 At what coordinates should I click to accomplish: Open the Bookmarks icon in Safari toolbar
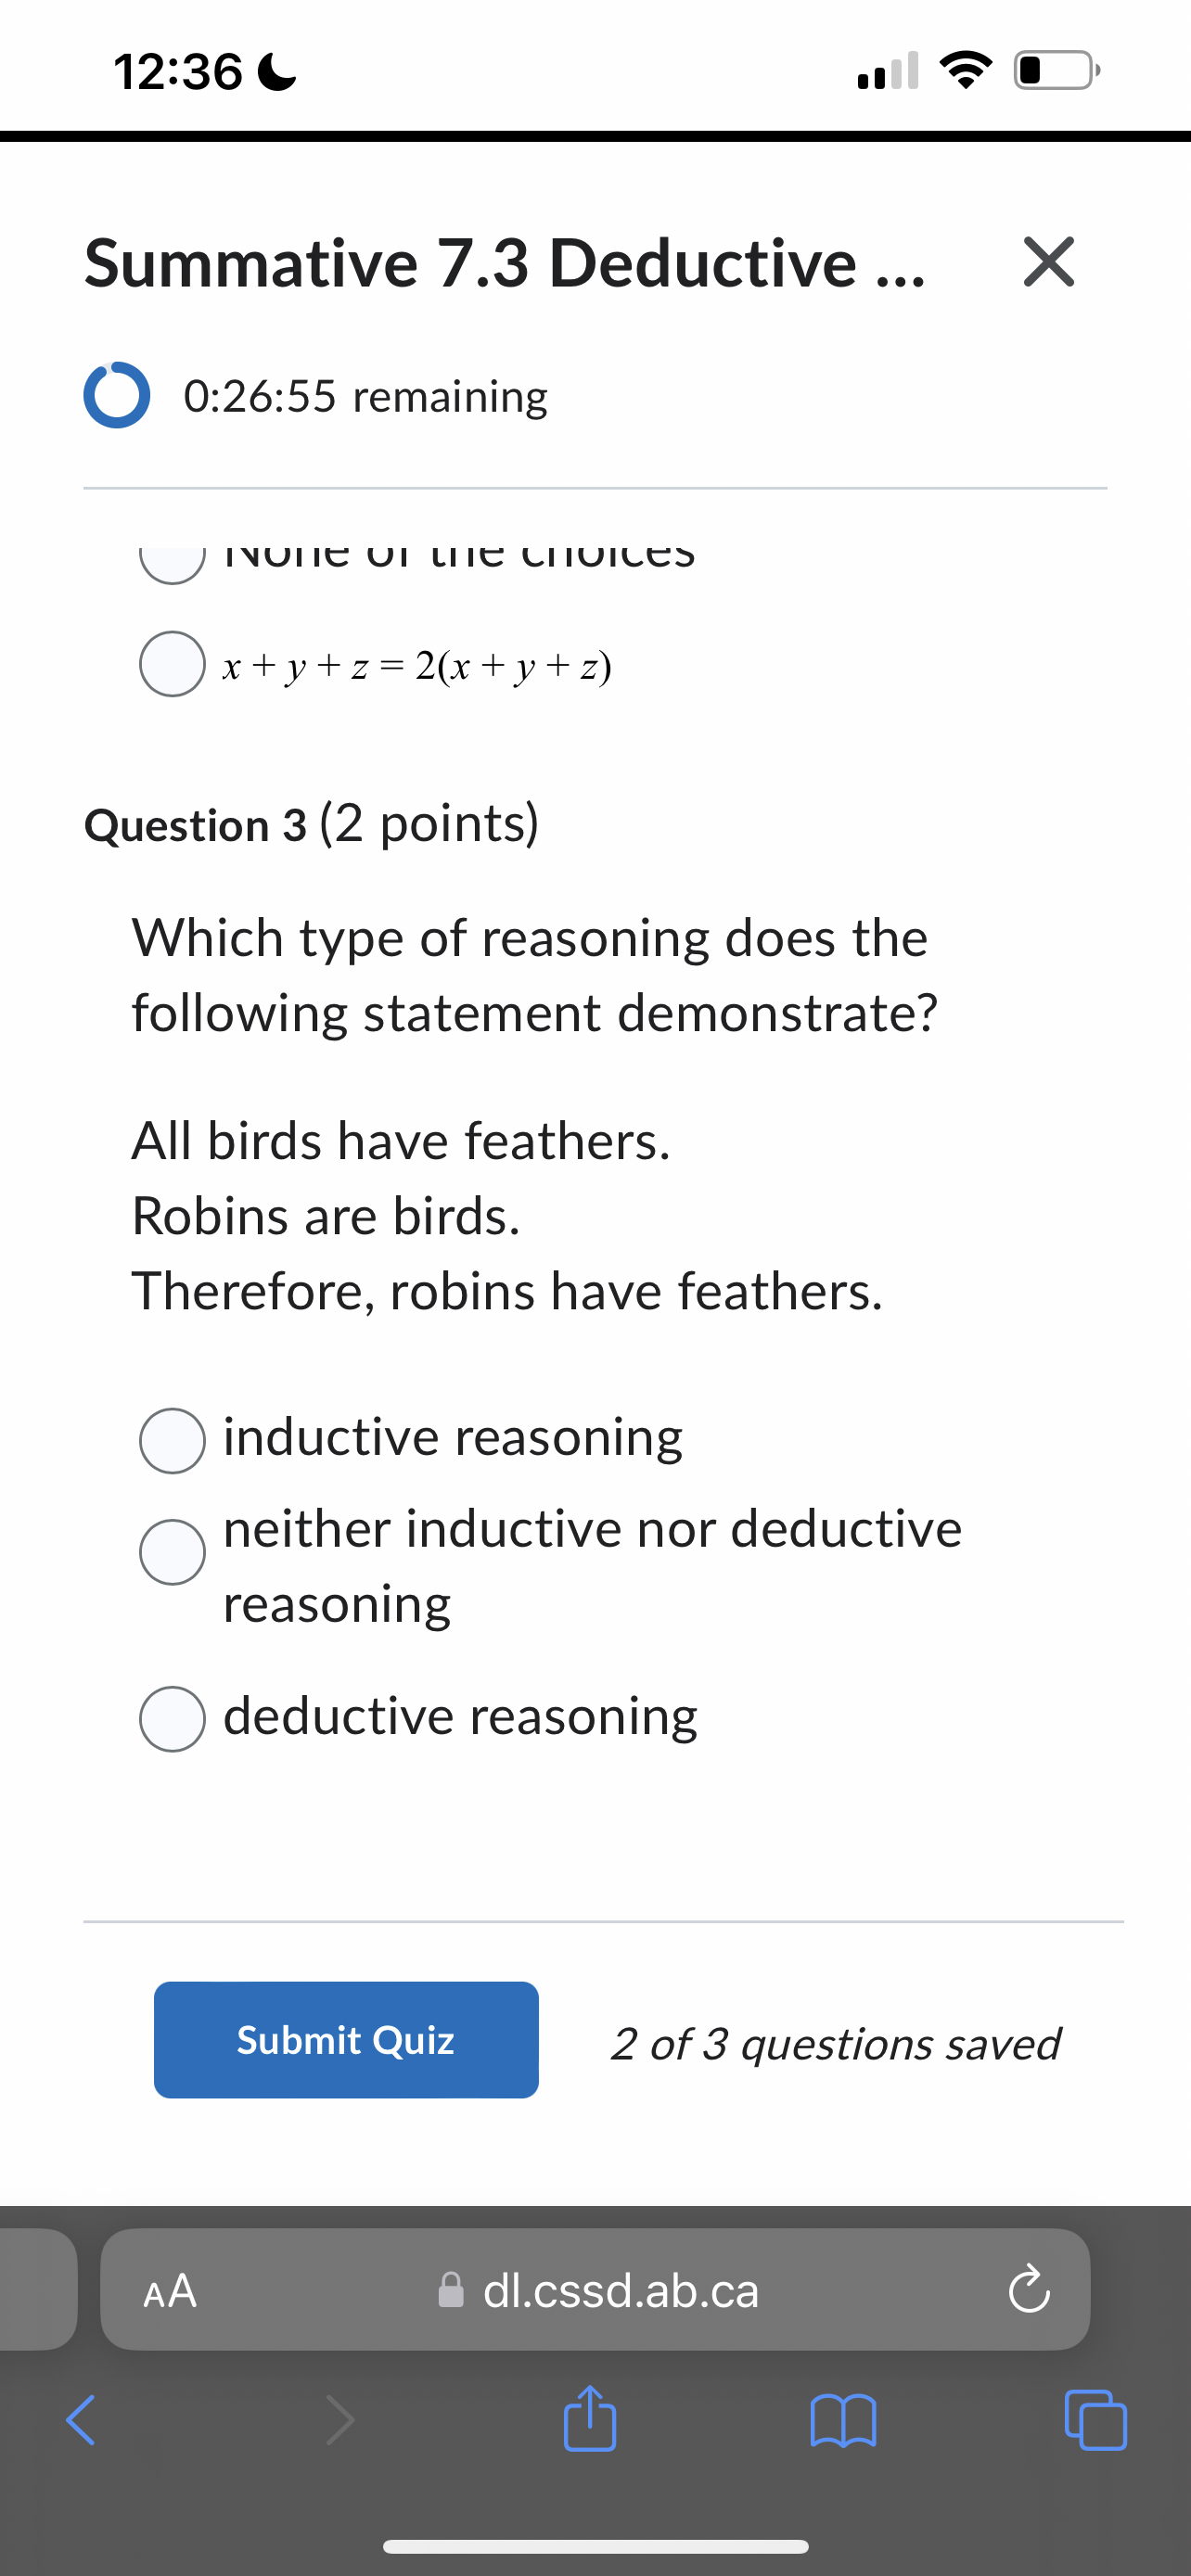click(x=845, y=2420)
